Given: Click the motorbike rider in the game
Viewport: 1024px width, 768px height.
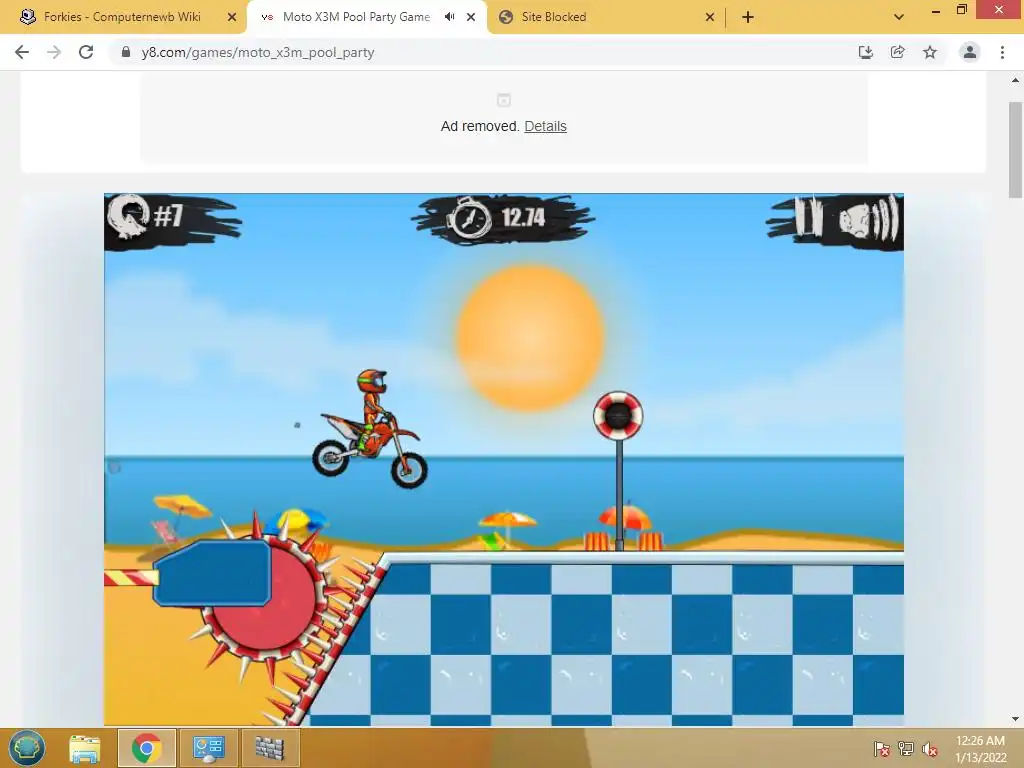Looking at the screenshot, I should [x=370, y=428].
